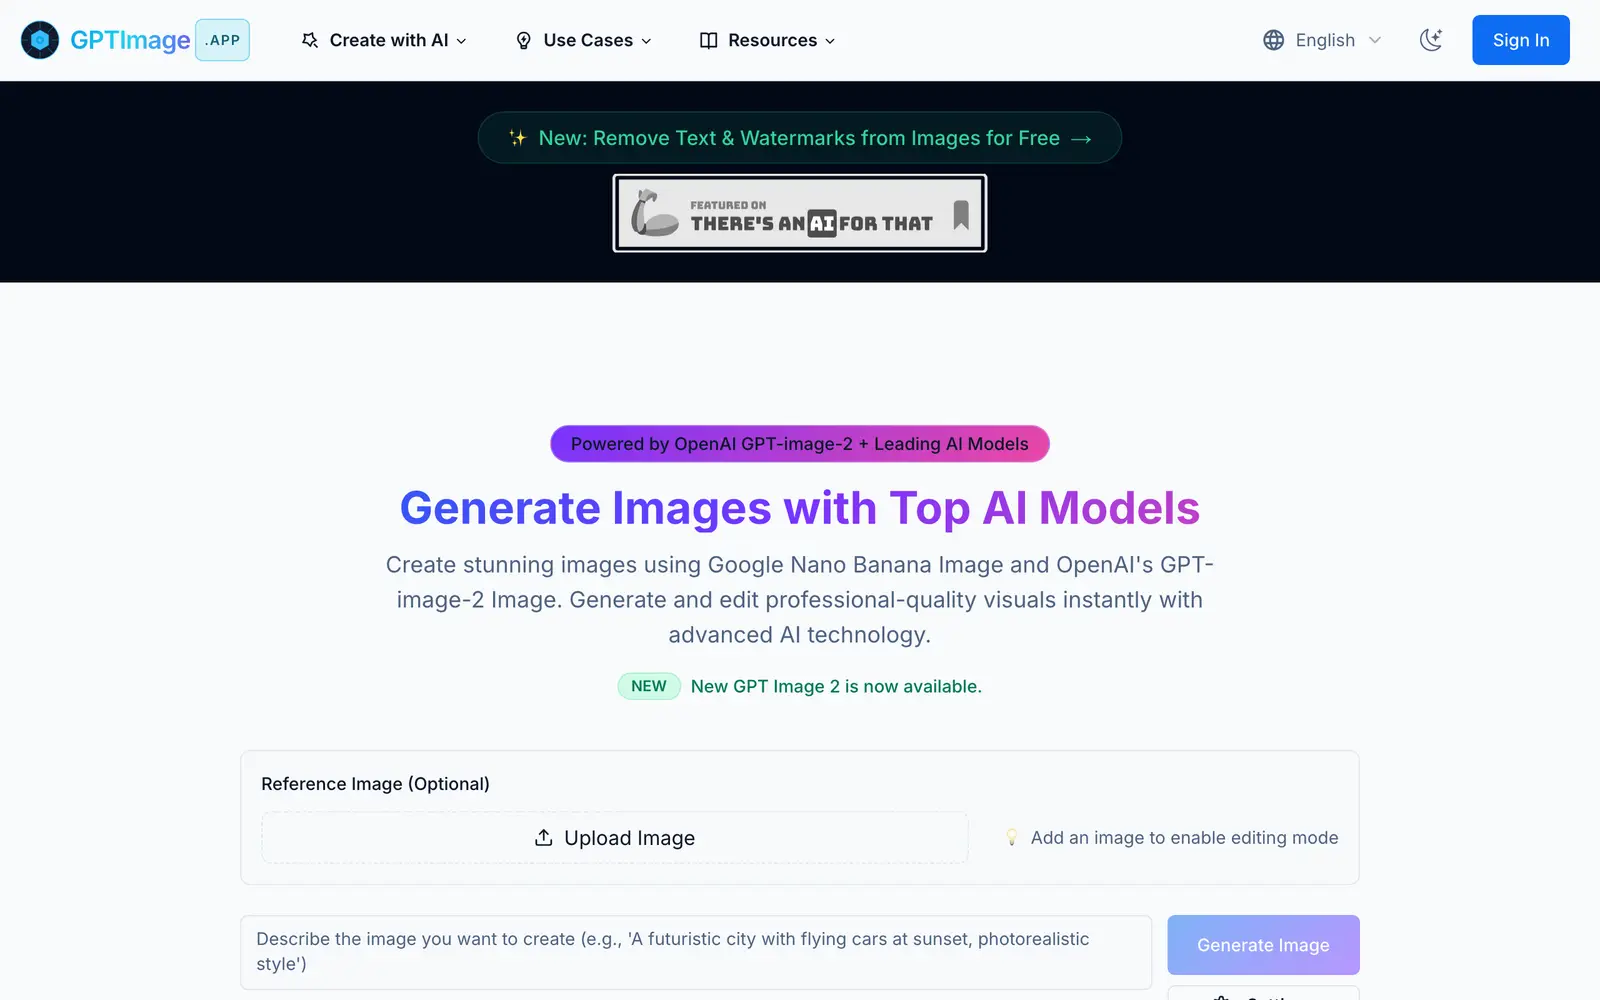Viewport: 1600px width, 1000px height.
Task: Click the GPTImage brand name text
Action: pyautogui.click(x=130, y=40)
